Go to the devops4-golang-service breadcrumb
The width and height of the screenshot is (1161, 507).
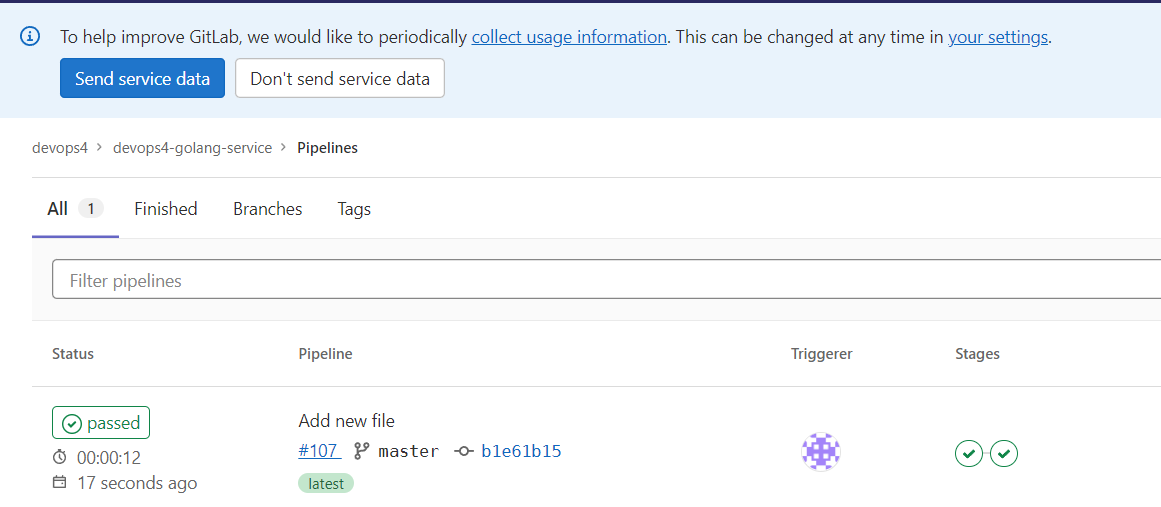193,148
